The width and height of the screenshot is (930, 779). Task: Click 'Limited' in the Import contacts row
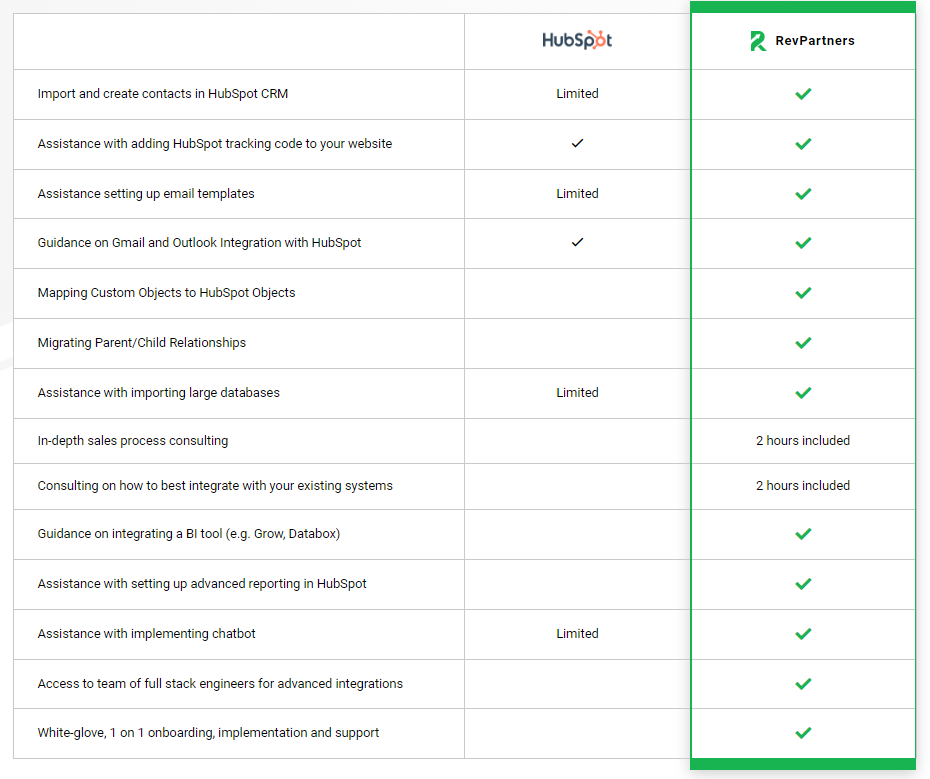coord(577,94)
